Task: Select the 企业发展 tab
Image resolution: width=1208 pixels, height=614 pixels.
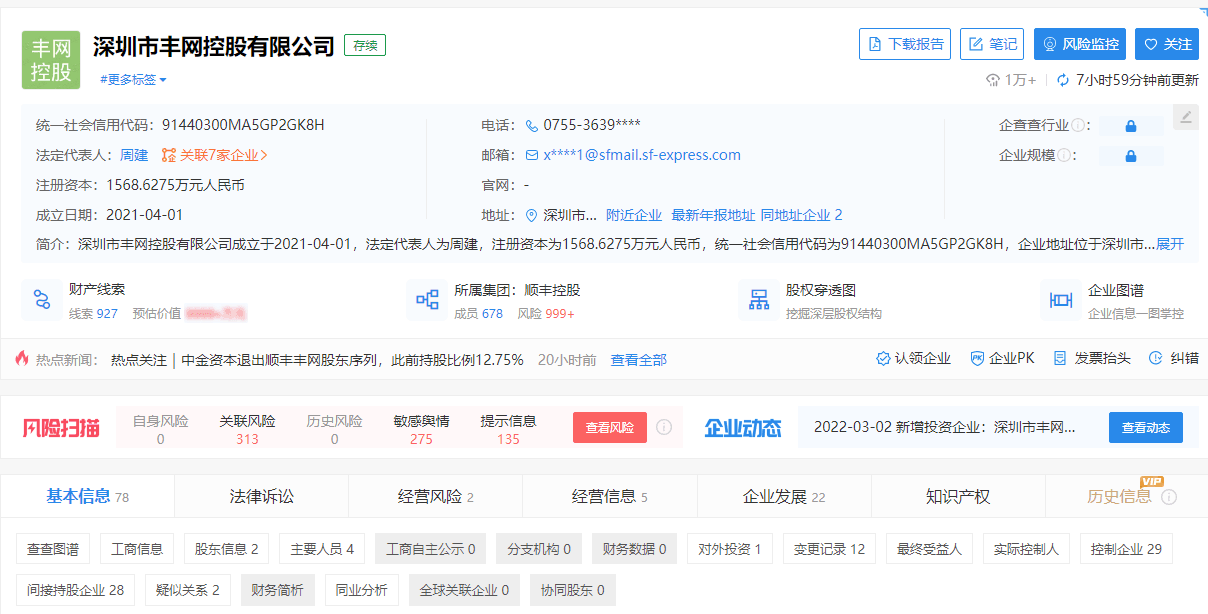Action: pos(784,497)
